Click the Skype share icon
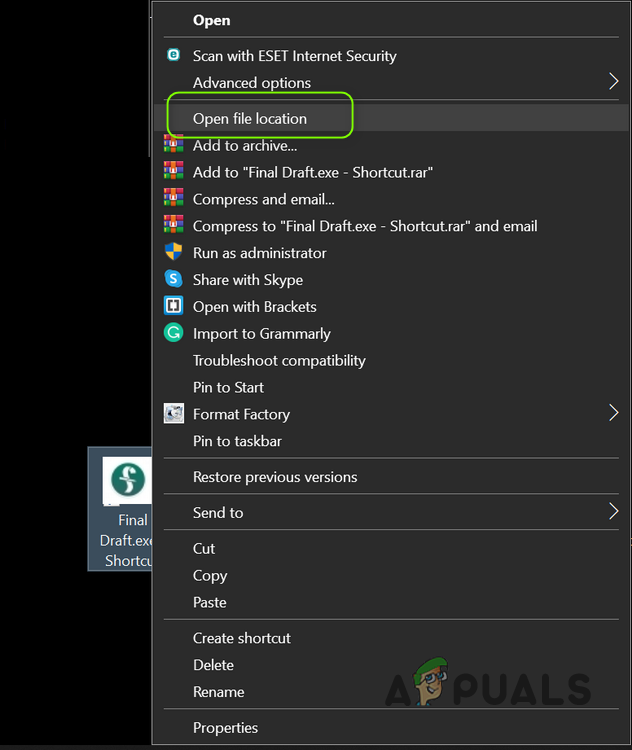This screenshot has width=632, height=750. pyautogui.click(x=174, y=280)
